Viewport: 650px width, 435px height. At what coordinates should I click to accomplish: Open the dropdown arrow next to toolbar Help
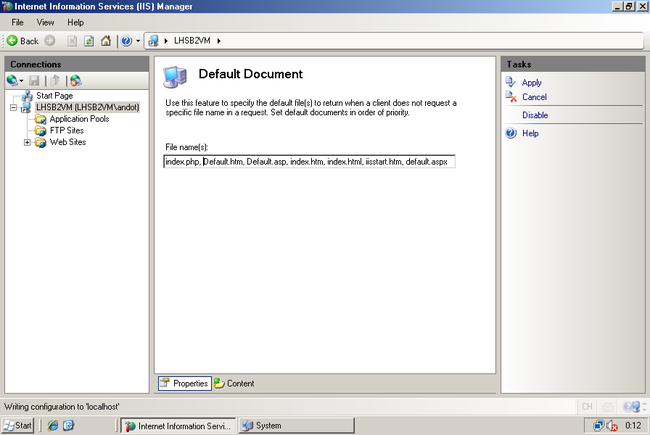coord(138,41)
